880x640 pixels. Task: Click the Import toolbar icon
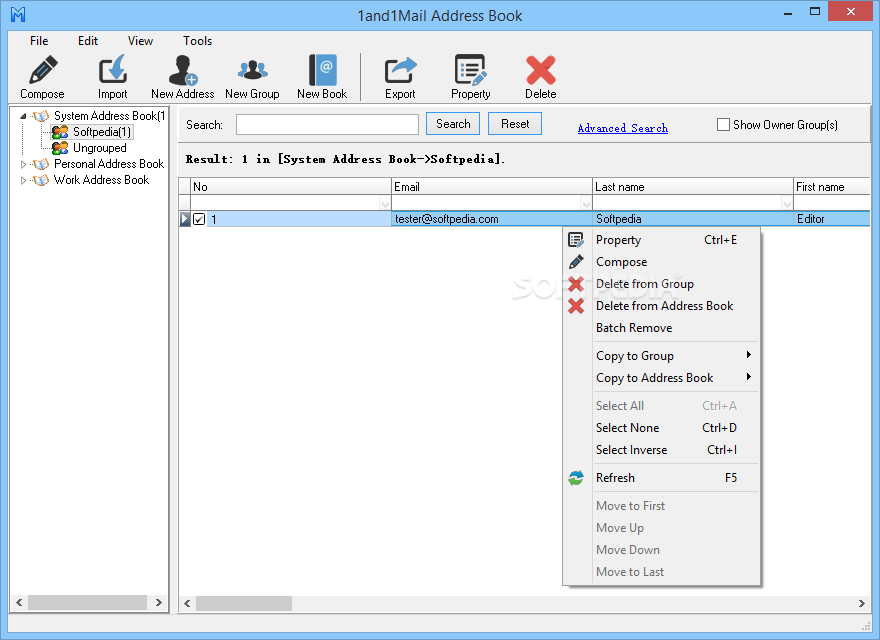(x=113, y=70)
